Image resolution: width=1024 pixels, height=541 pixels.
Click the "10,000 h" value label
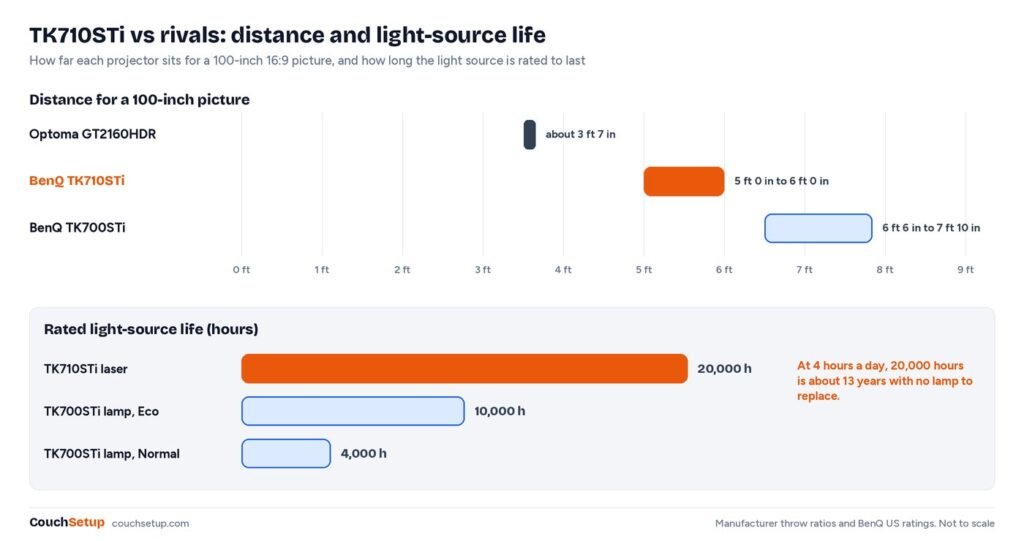500,412
